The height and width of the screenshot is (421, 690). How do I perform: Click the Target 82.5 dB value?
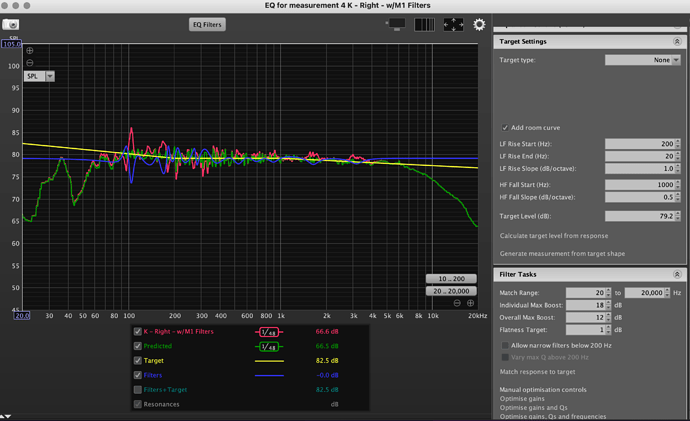(x=327, y=361)
